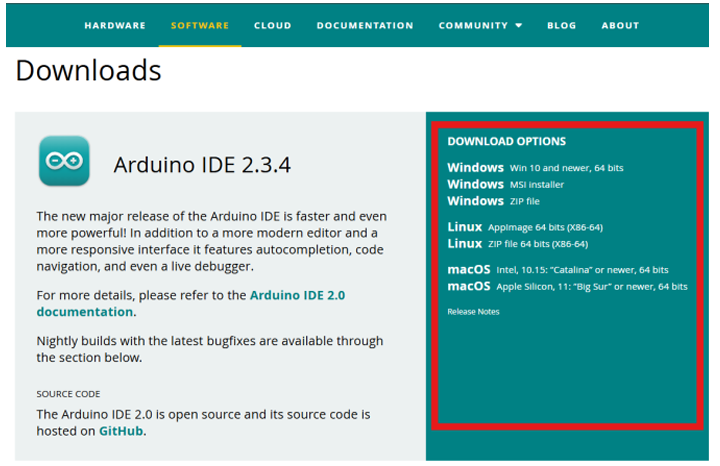The height and width of the screenshot is (466, 720).
Task: Click the Arduino IDE 2.3.4 title
Action: tap(202, 165)
